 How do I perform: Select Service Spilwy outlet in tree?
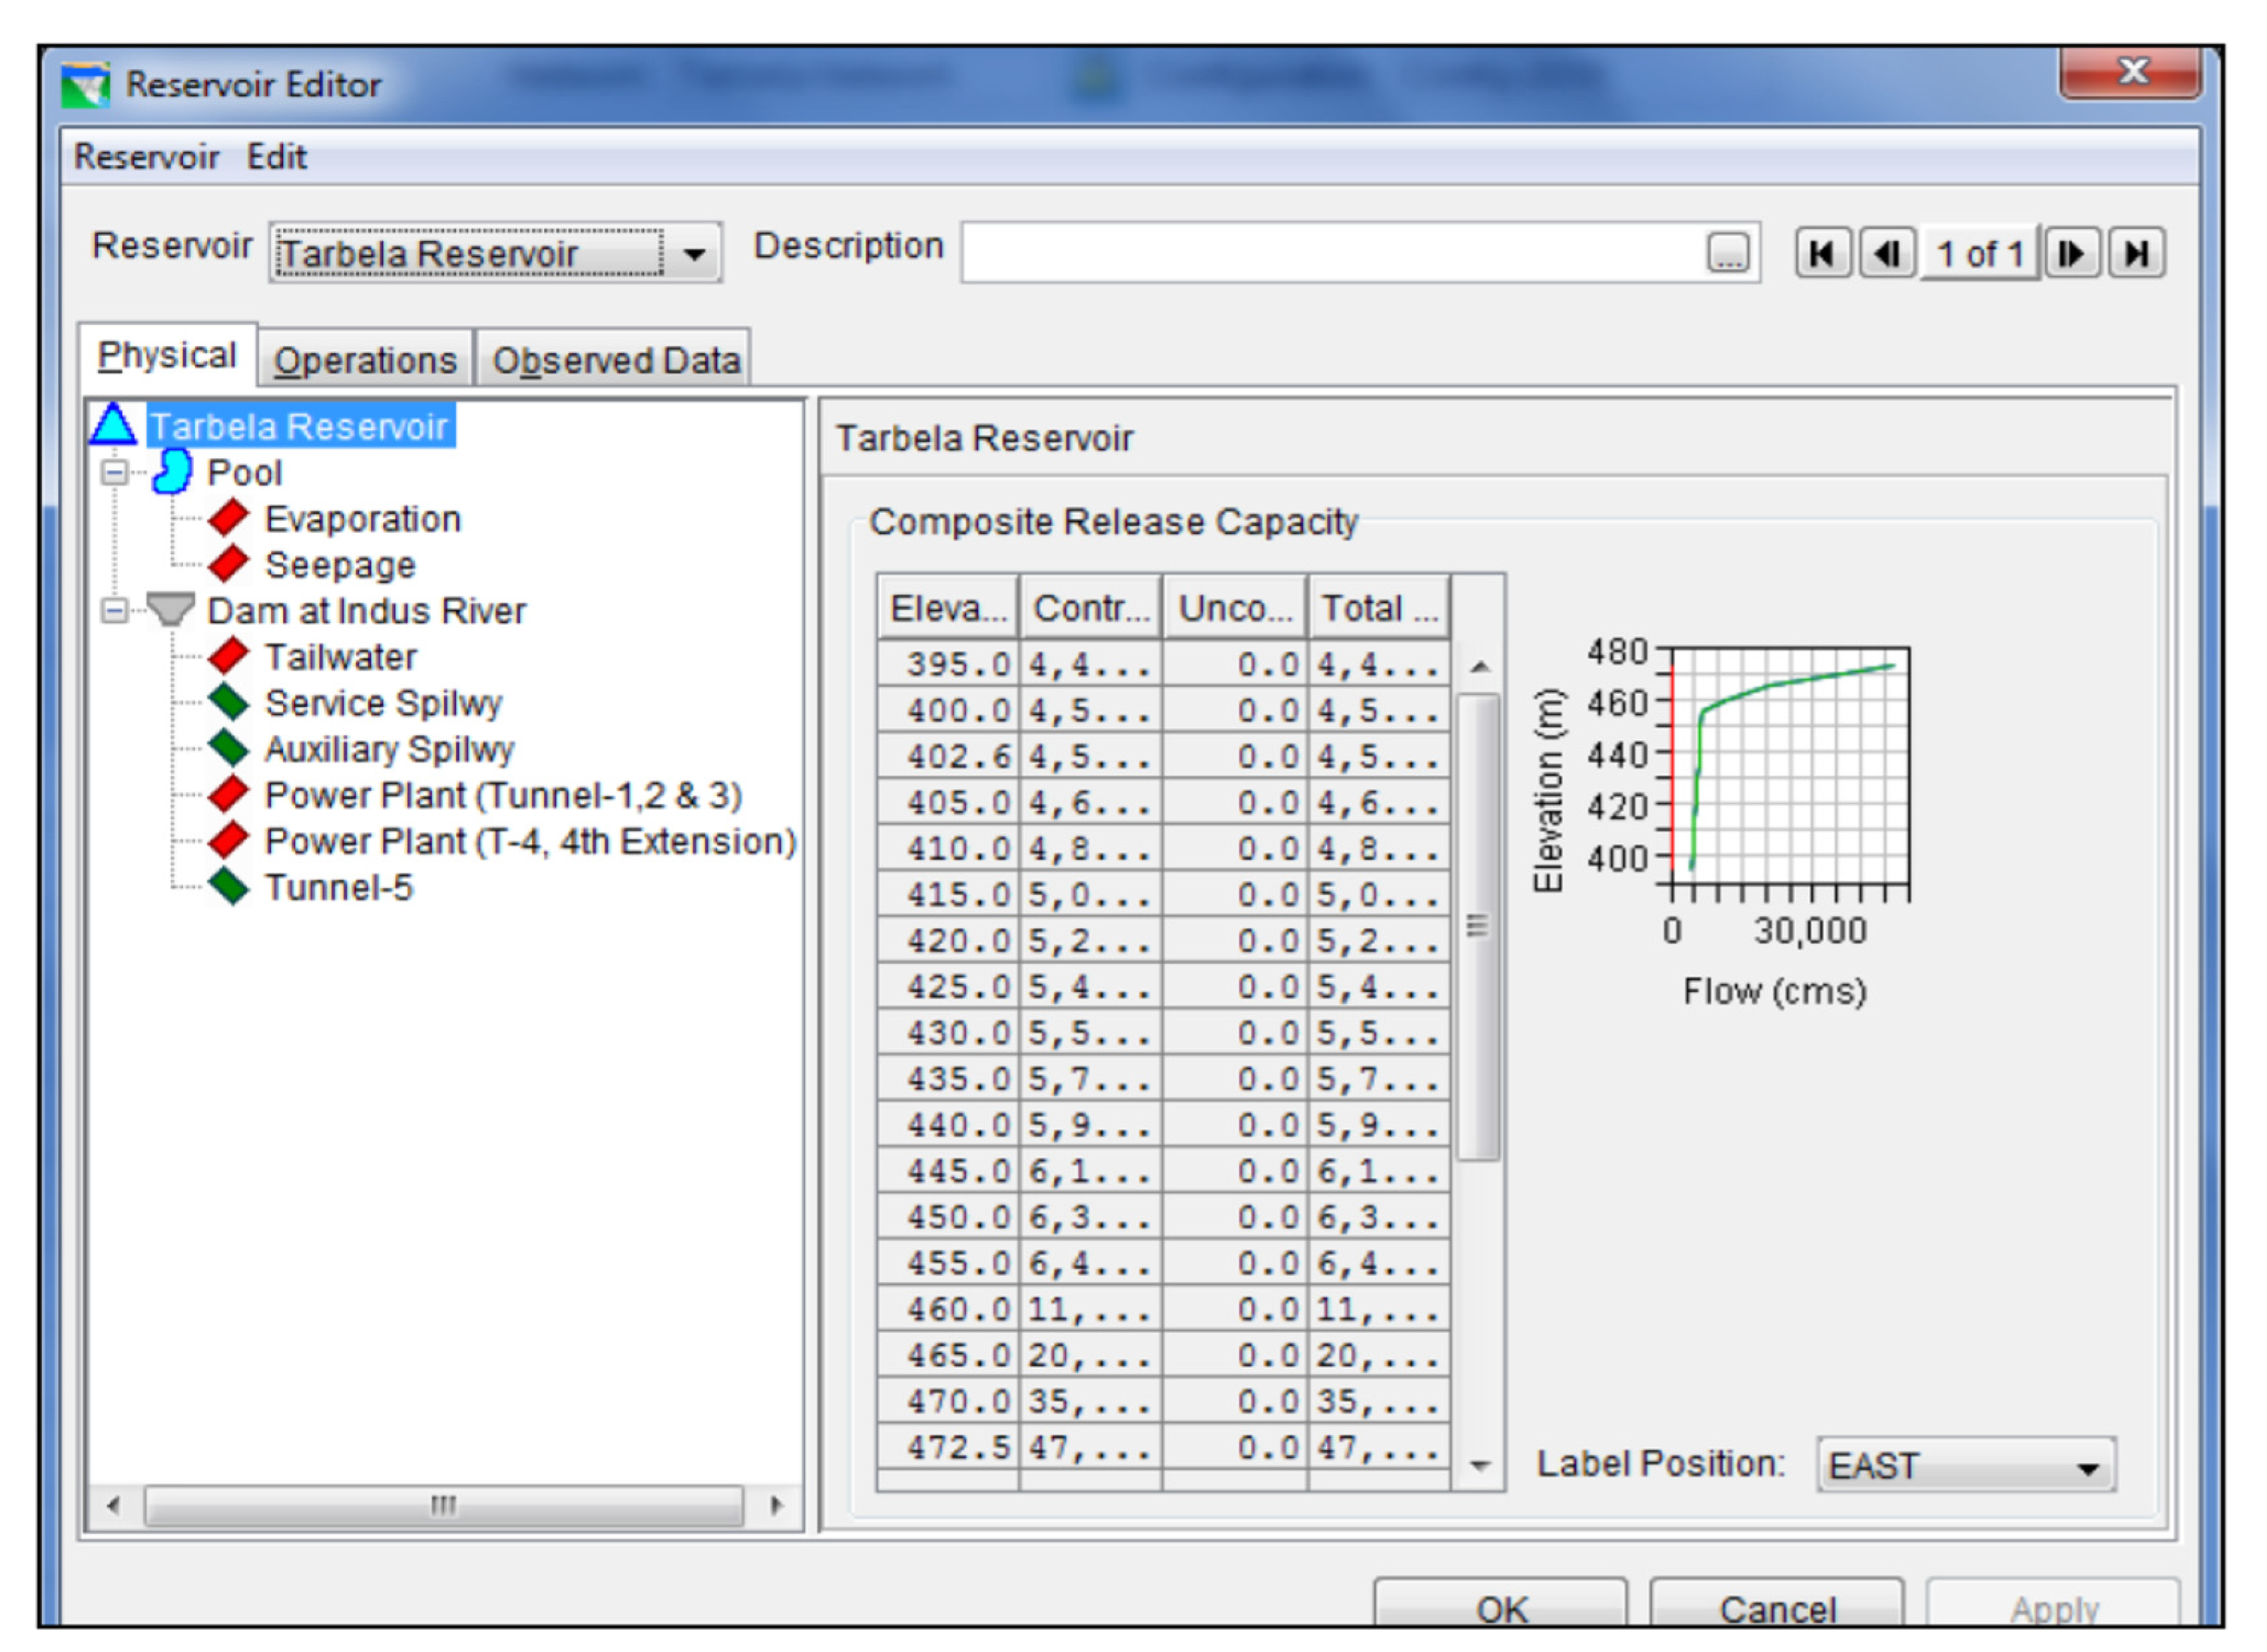tap(383, 703)
